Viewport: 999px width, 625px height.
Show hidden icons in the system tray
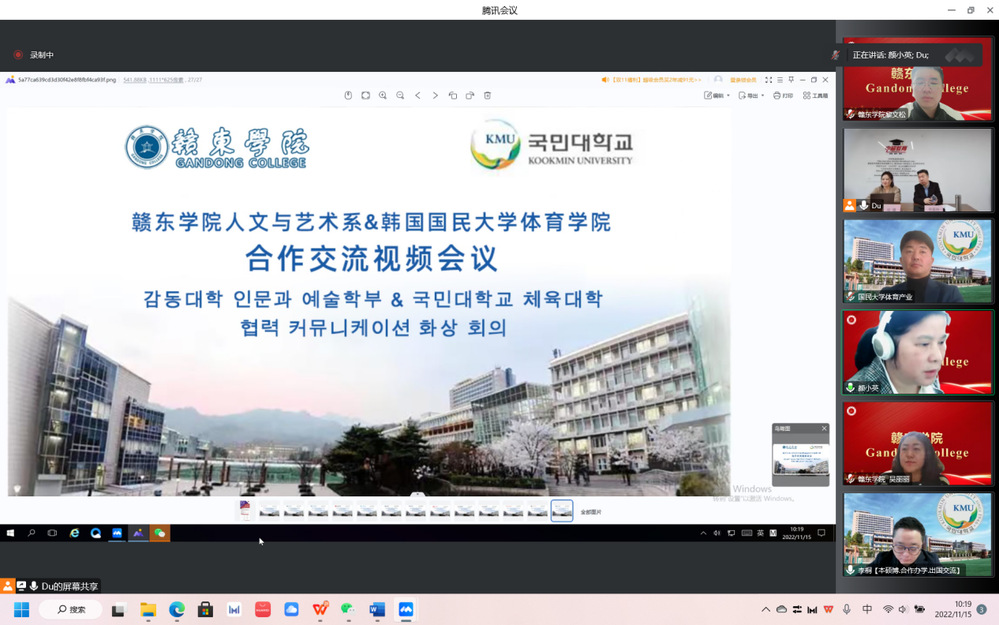click(766, 609)
